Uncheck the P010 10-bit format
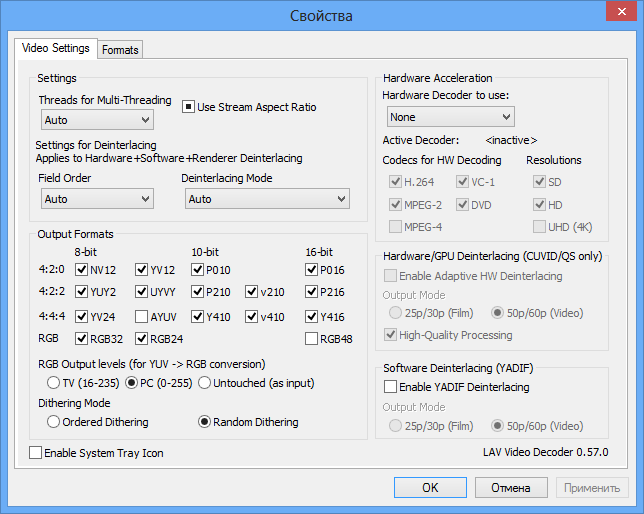The width and height of the screenshot is (644, 514). (198, 269)
